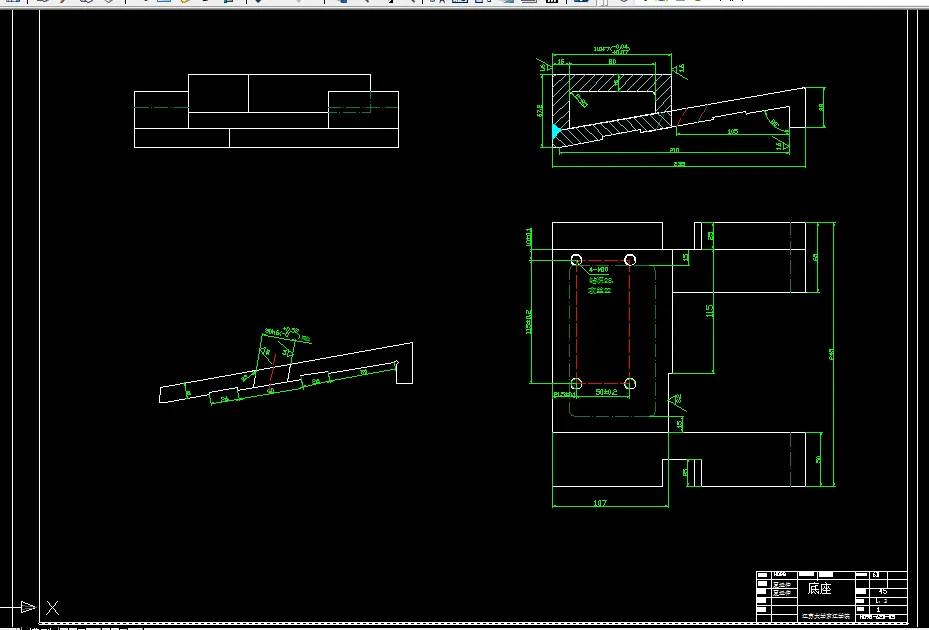Select the red centerline in the inclined view
Screen dimensions: 929x630
coord(273,371)
